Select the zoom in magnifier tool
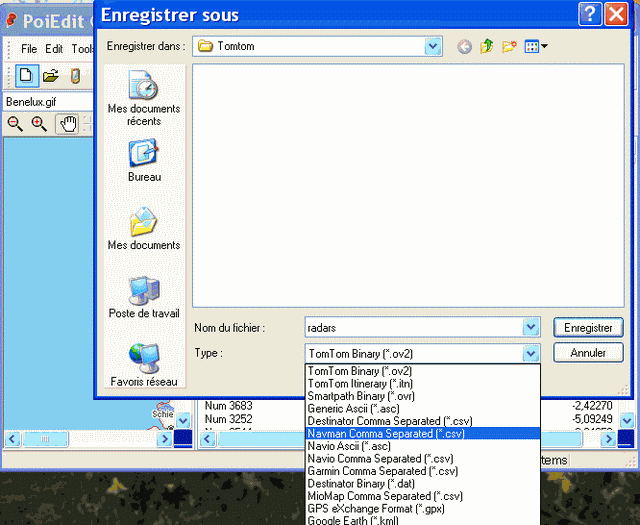Image resolution: width=640 pixels, height=525 pixels. click(x=39, y=124)
